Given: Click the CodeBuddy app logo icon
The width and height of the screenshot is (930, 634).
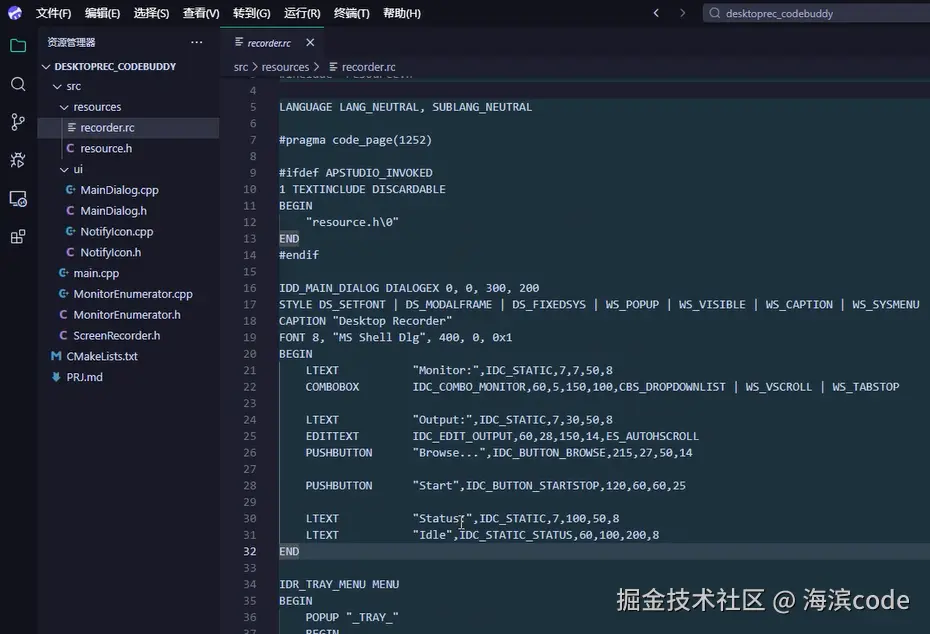Looking at the screenshot, I should pos(15,13).
